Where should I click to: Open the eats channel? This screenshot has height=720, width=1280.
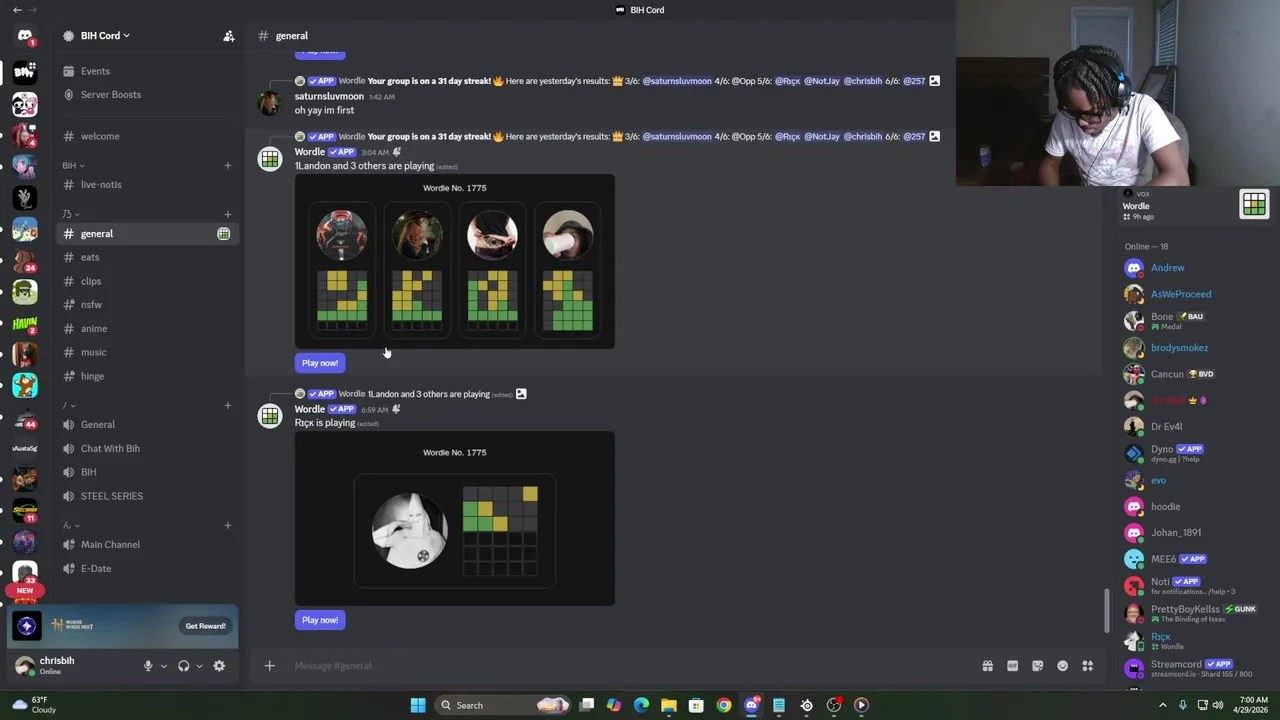pyautogui.click(x=147, y=257)
